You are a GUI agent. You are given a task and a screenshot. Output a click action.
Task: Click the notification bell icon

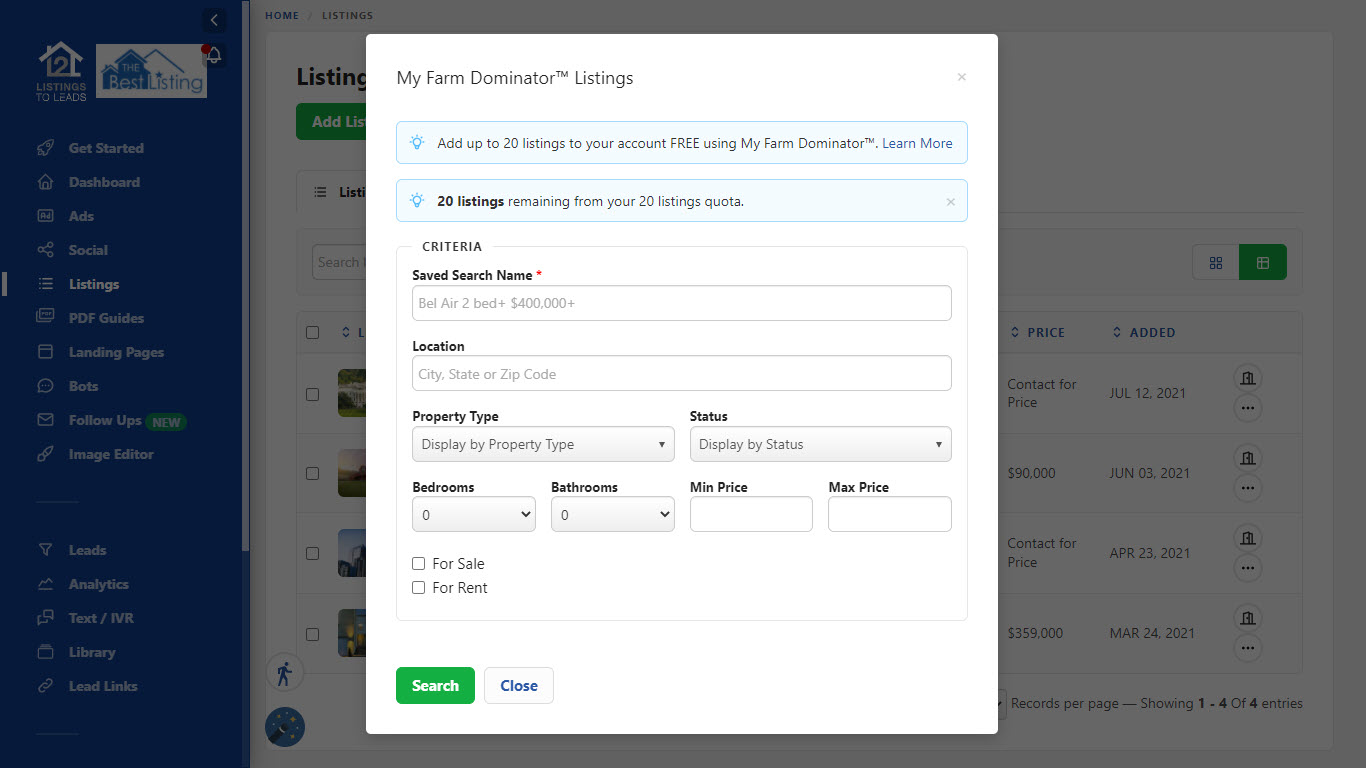(213, 56)
